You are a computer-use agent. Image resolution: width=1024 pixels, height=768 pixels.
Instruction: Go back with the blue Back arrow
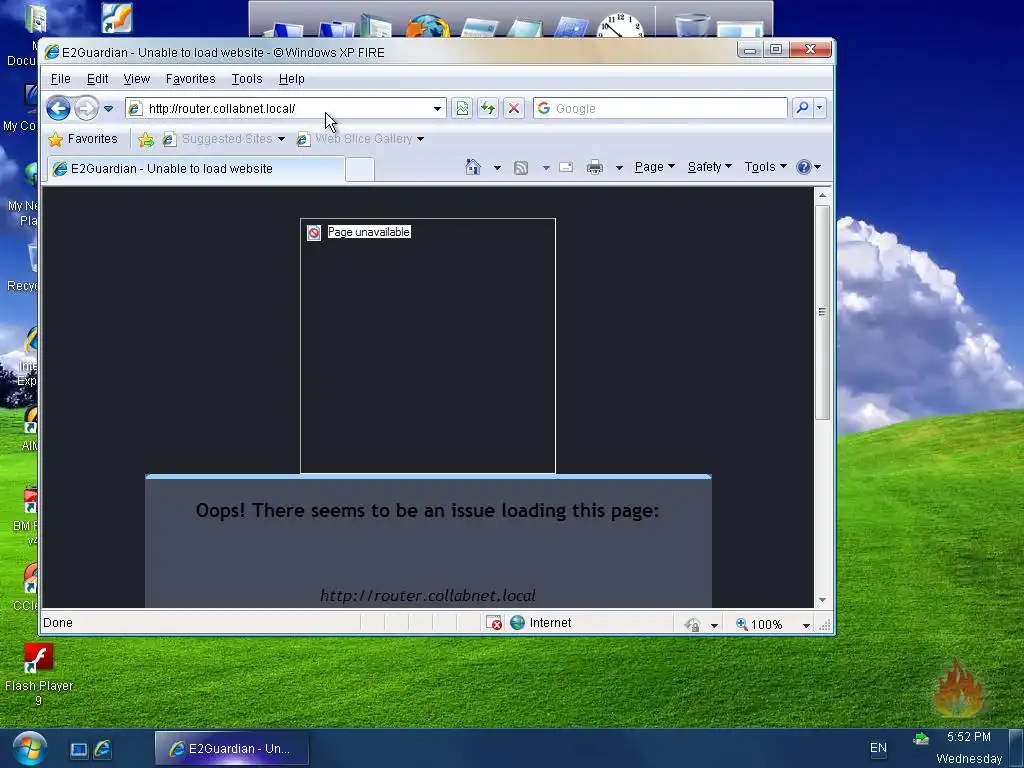click(x=58, y=108)
